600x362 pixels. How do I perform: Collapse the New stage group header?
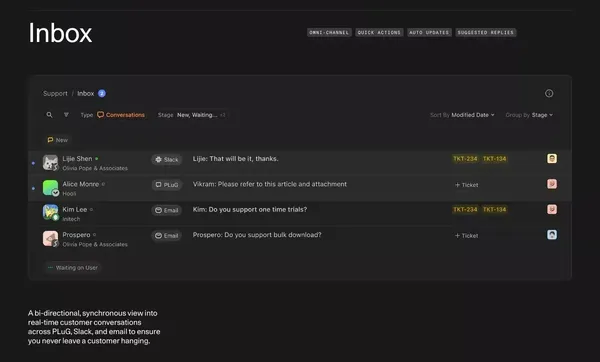(57, 140)
